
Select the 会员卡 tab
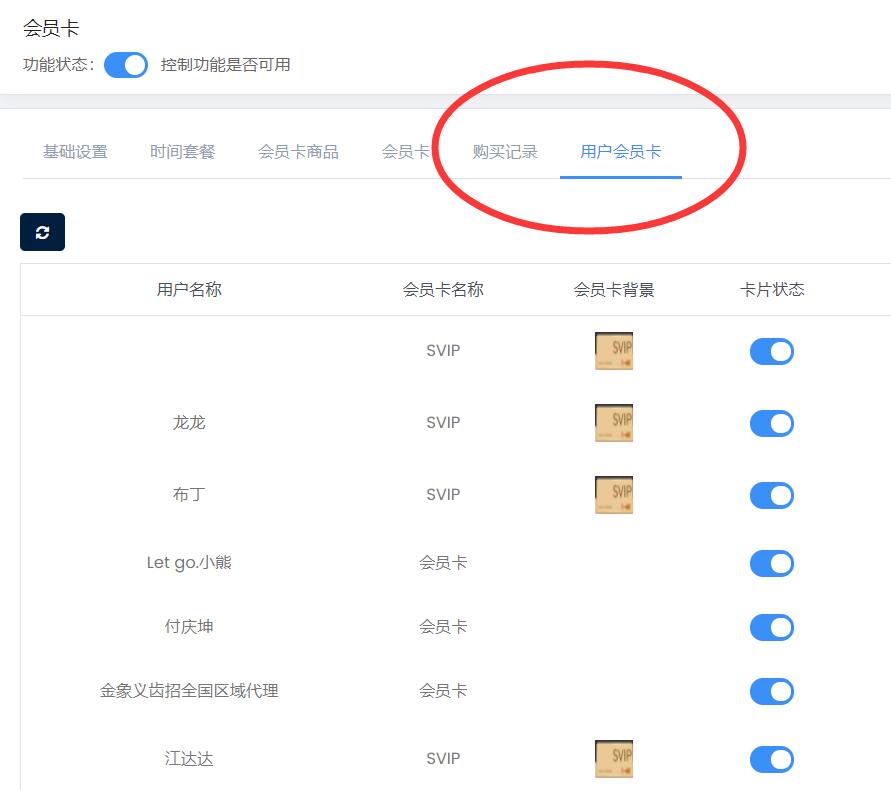click(406, 152)
